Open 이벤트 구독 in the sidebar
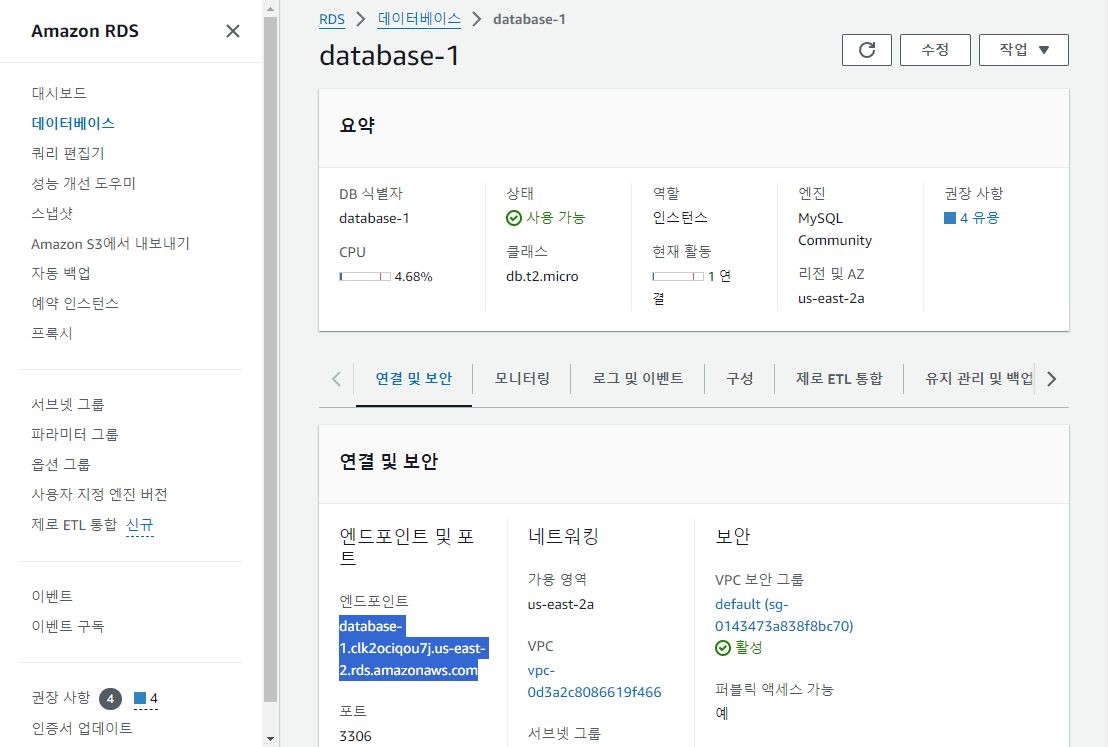 point(68,626)
